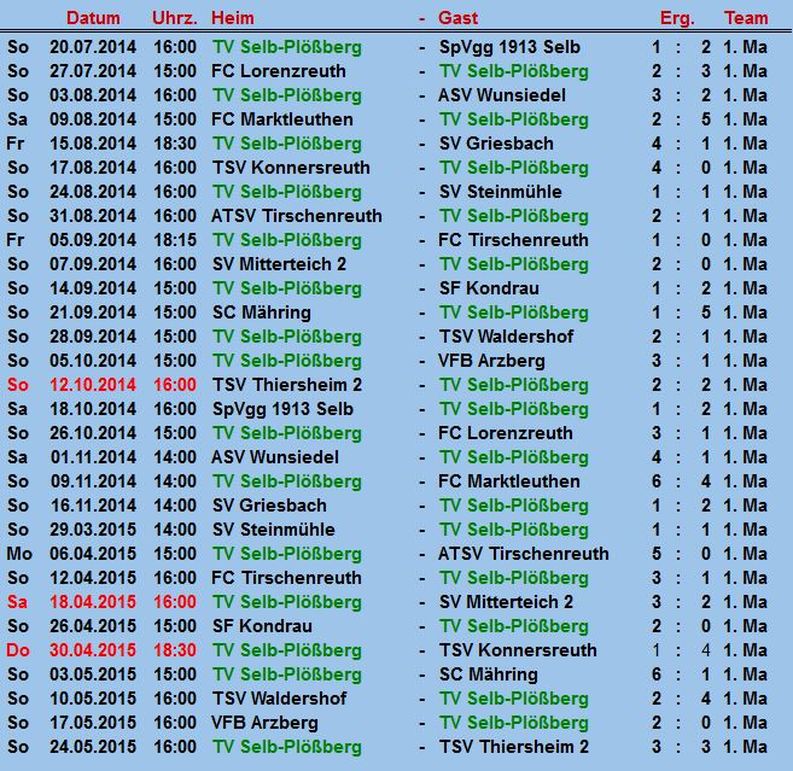793x771 pixels.
Task: Select home team TSV Thiersheim 2 on 12.10.2014
Action: pyautogui.click(x=287, y=385)
